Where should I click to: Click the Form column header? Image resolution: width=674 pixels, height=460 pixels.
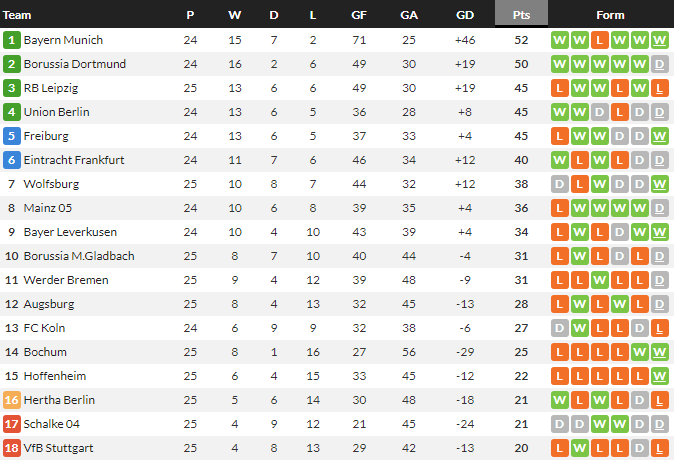click(610, 15)
